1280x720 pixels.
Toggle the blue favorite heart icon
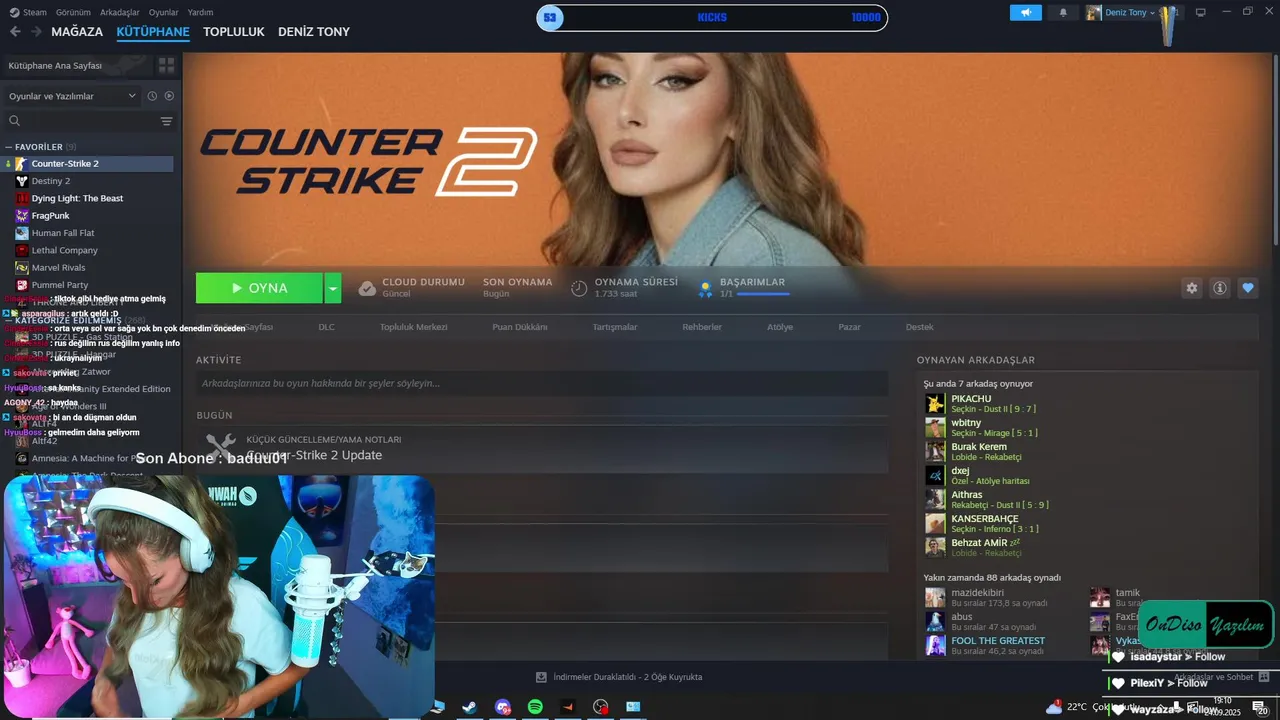(1247, 288)
